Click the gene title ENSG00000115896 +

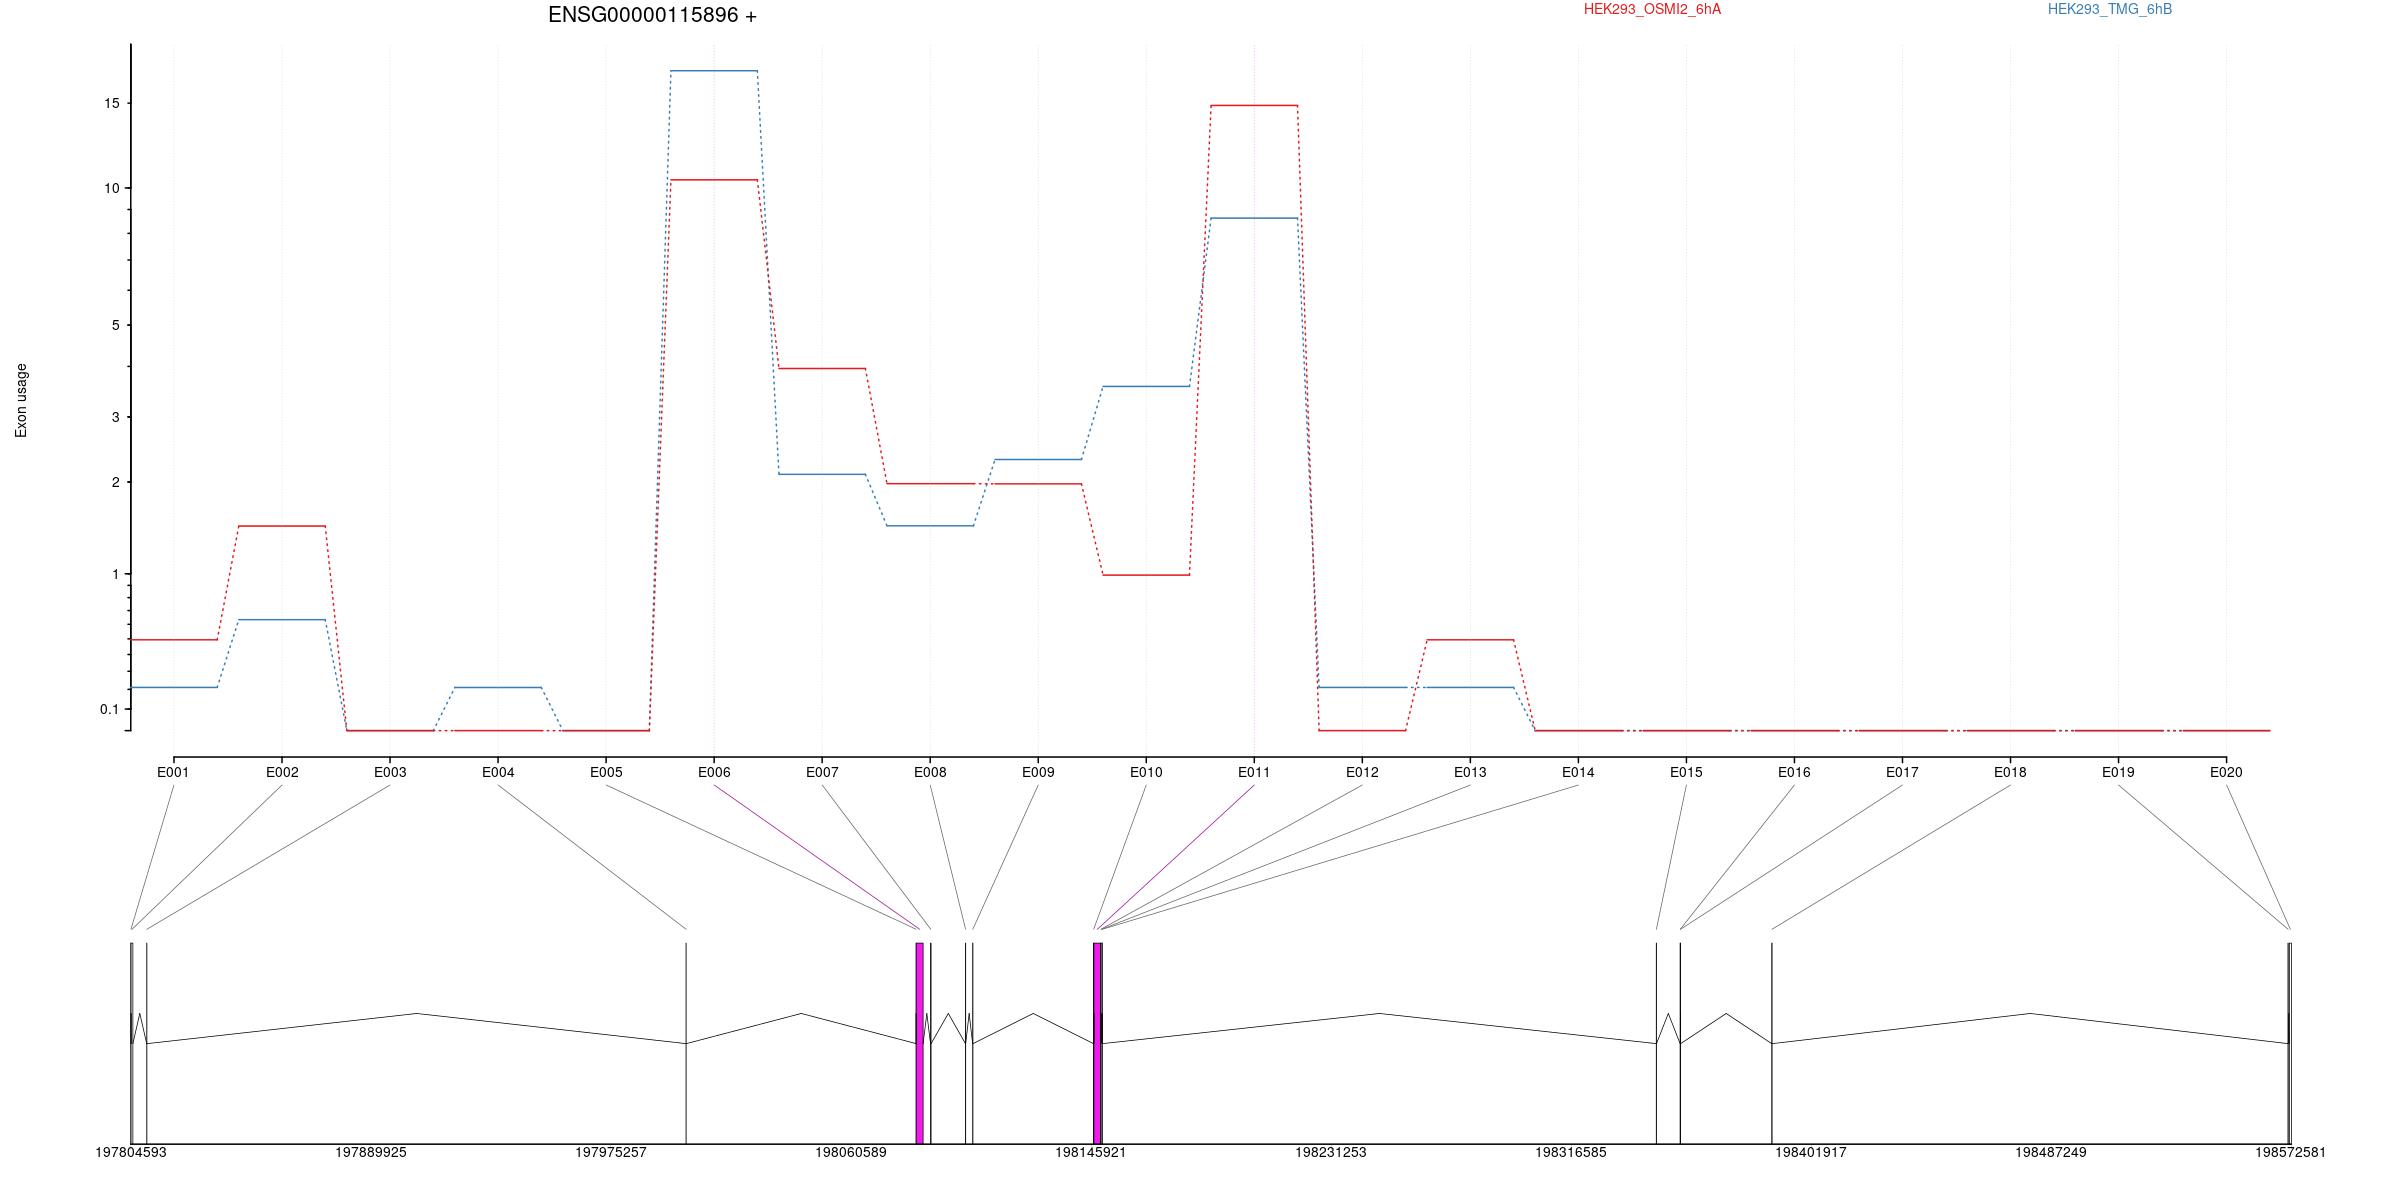click(652, 15)
